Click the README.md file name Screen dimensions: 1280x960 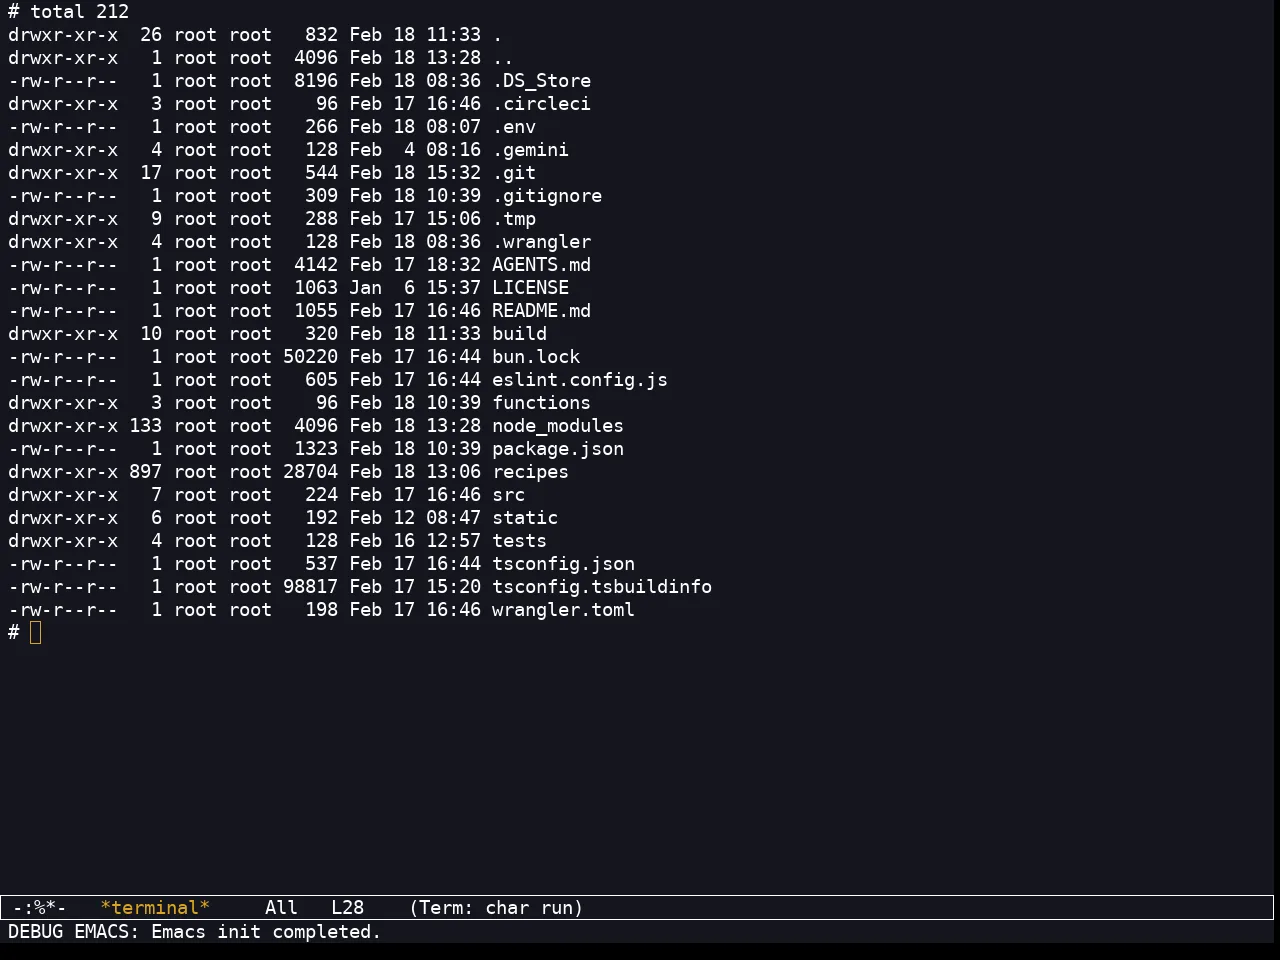click(541, 311)
